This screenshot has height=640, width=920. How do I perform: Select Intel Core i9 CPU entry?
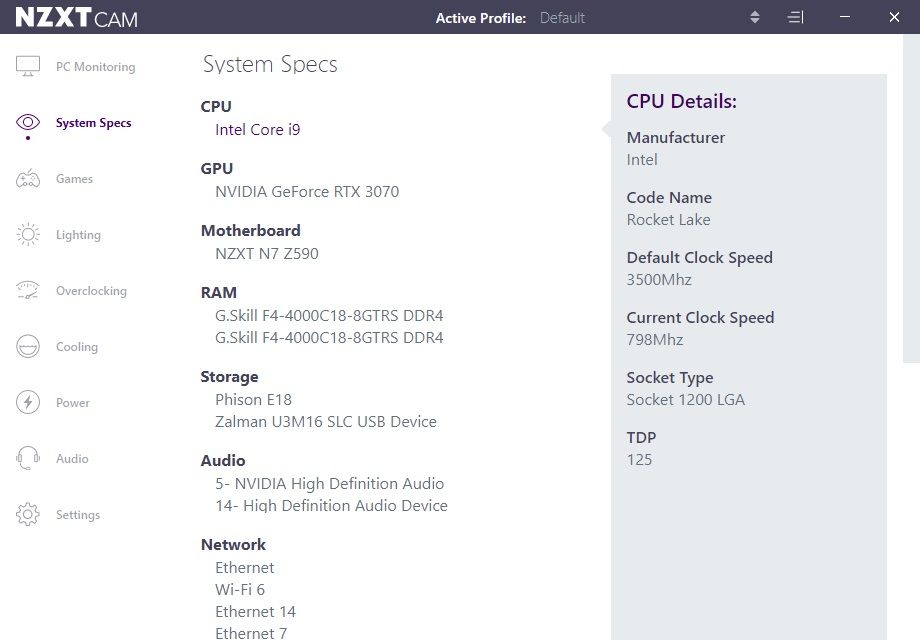pyautogui.click(x=258, y=130)
